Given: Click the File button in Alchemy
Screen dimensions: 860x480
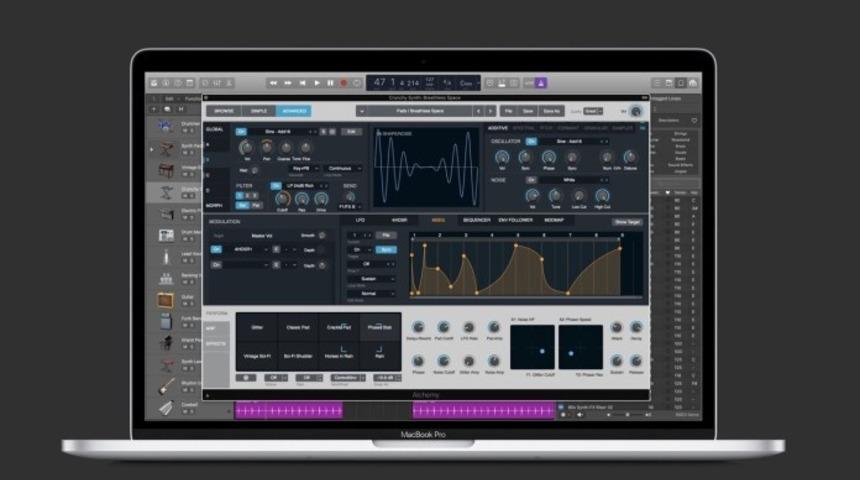Looking at the screenshot, I should 508,111.
